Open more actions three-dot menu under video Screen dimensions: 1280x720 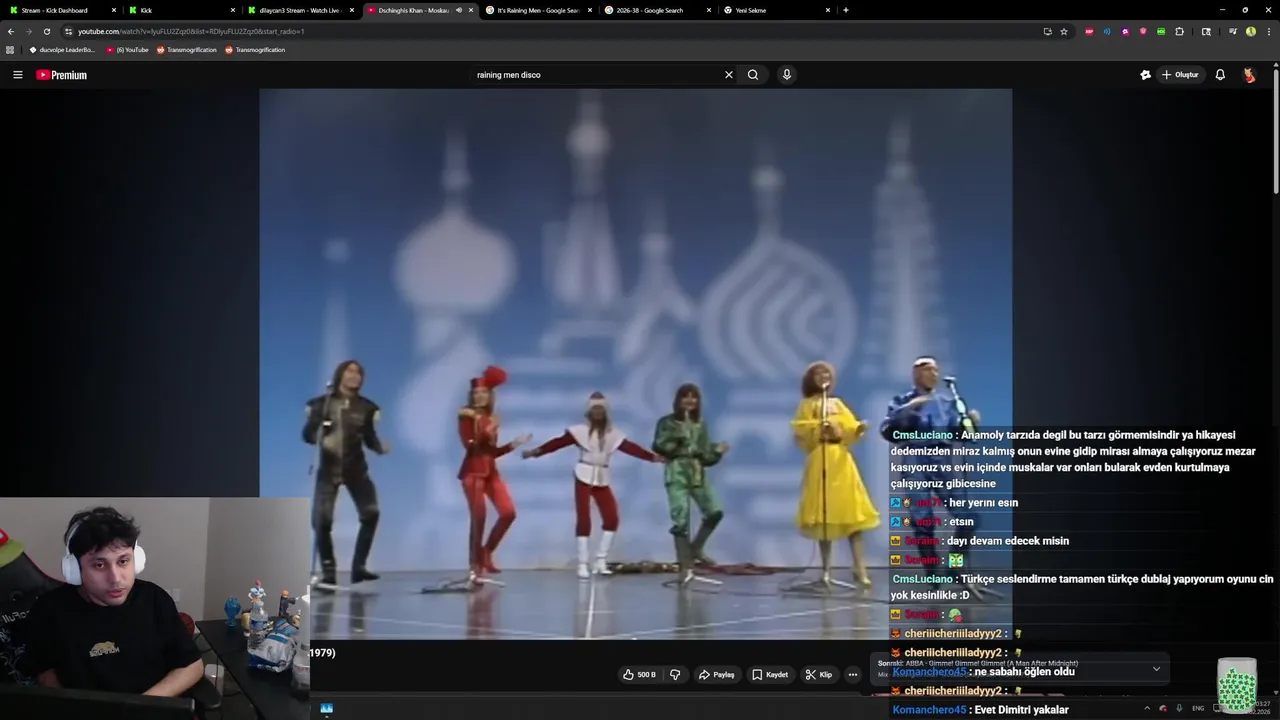point(853,675)
